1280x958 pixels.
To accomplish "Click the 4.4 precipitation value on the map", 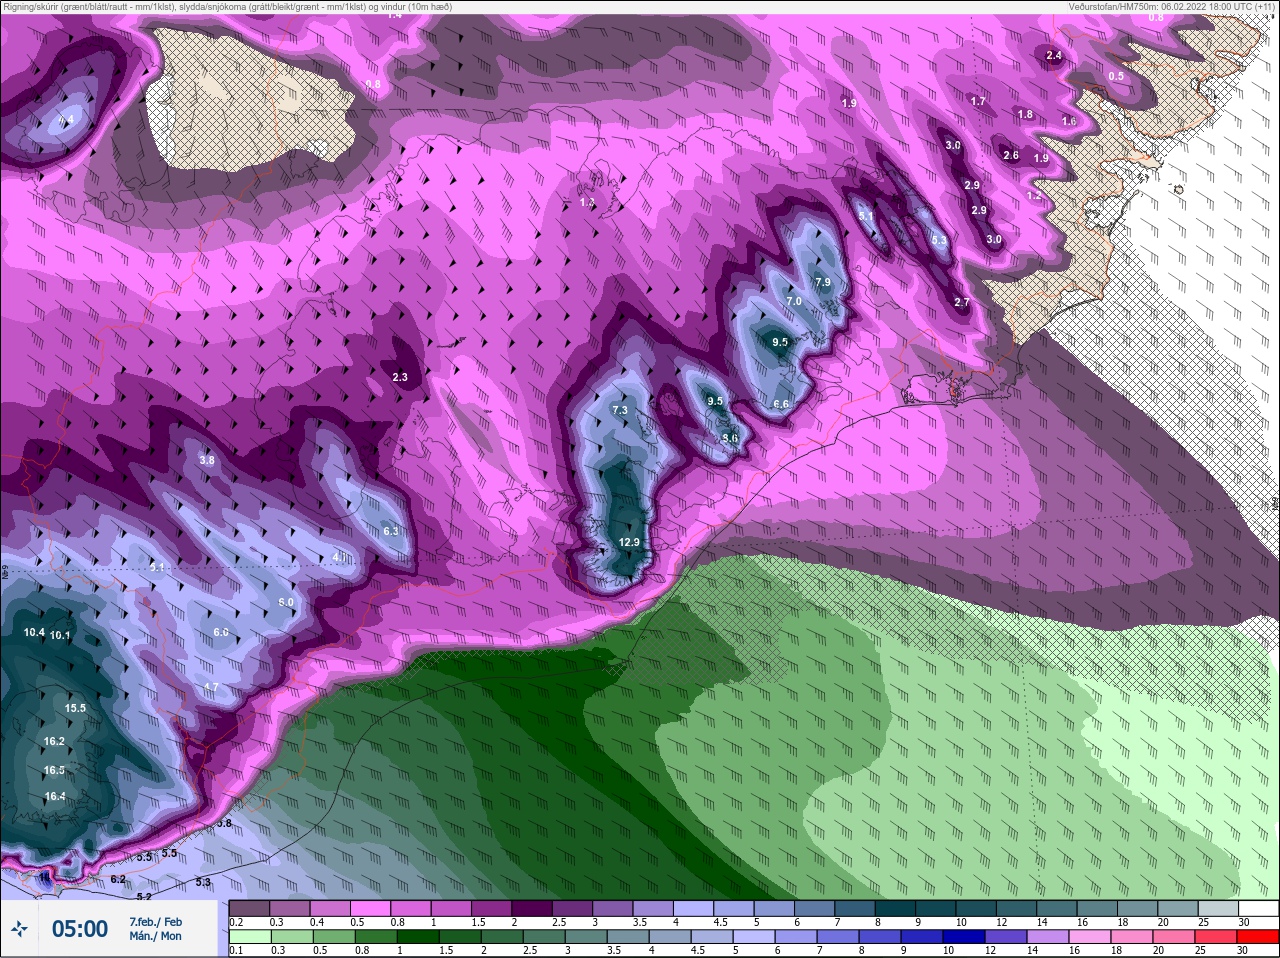I will tap(66, 120).
